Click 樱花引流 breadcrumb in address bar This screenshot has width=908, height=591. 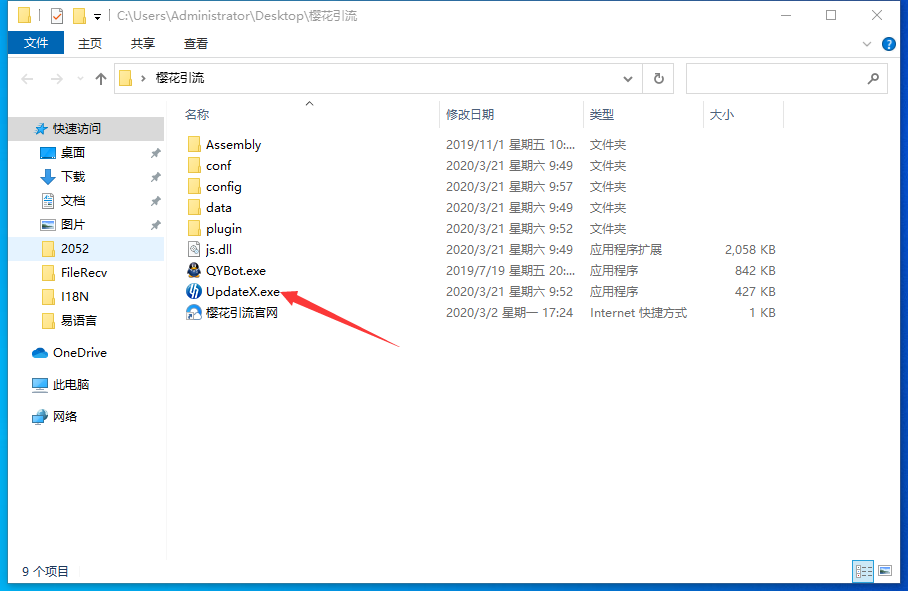(180, 78)
